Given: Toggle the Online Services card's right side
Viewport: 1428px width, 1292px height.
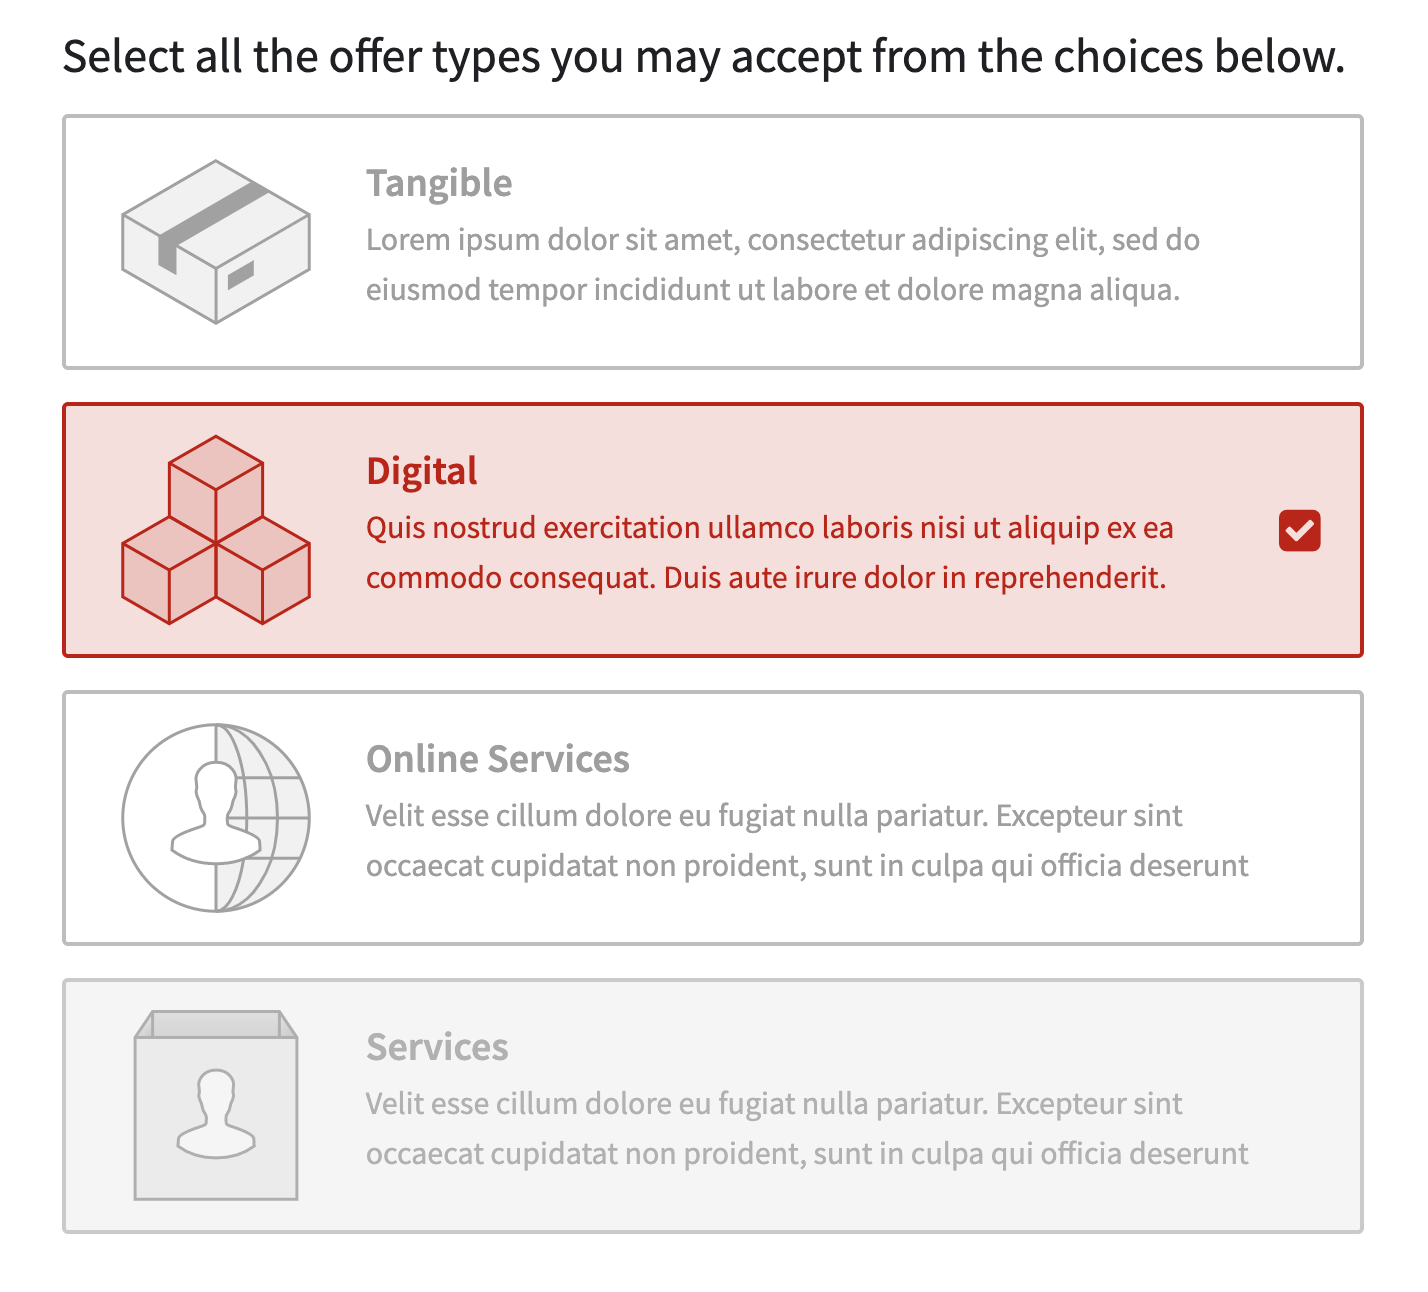Looking at the screenshot, I should click(1299, 818).
